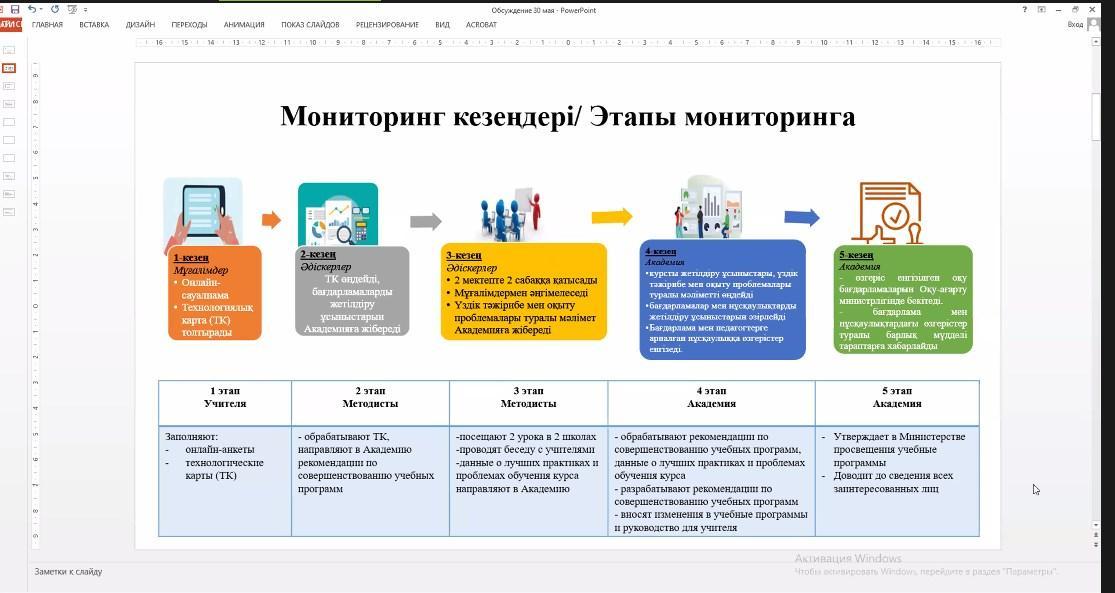Screen dimensions: 1115x593
Task: Open Ribbon Display Options icon
Action: 1042,10
